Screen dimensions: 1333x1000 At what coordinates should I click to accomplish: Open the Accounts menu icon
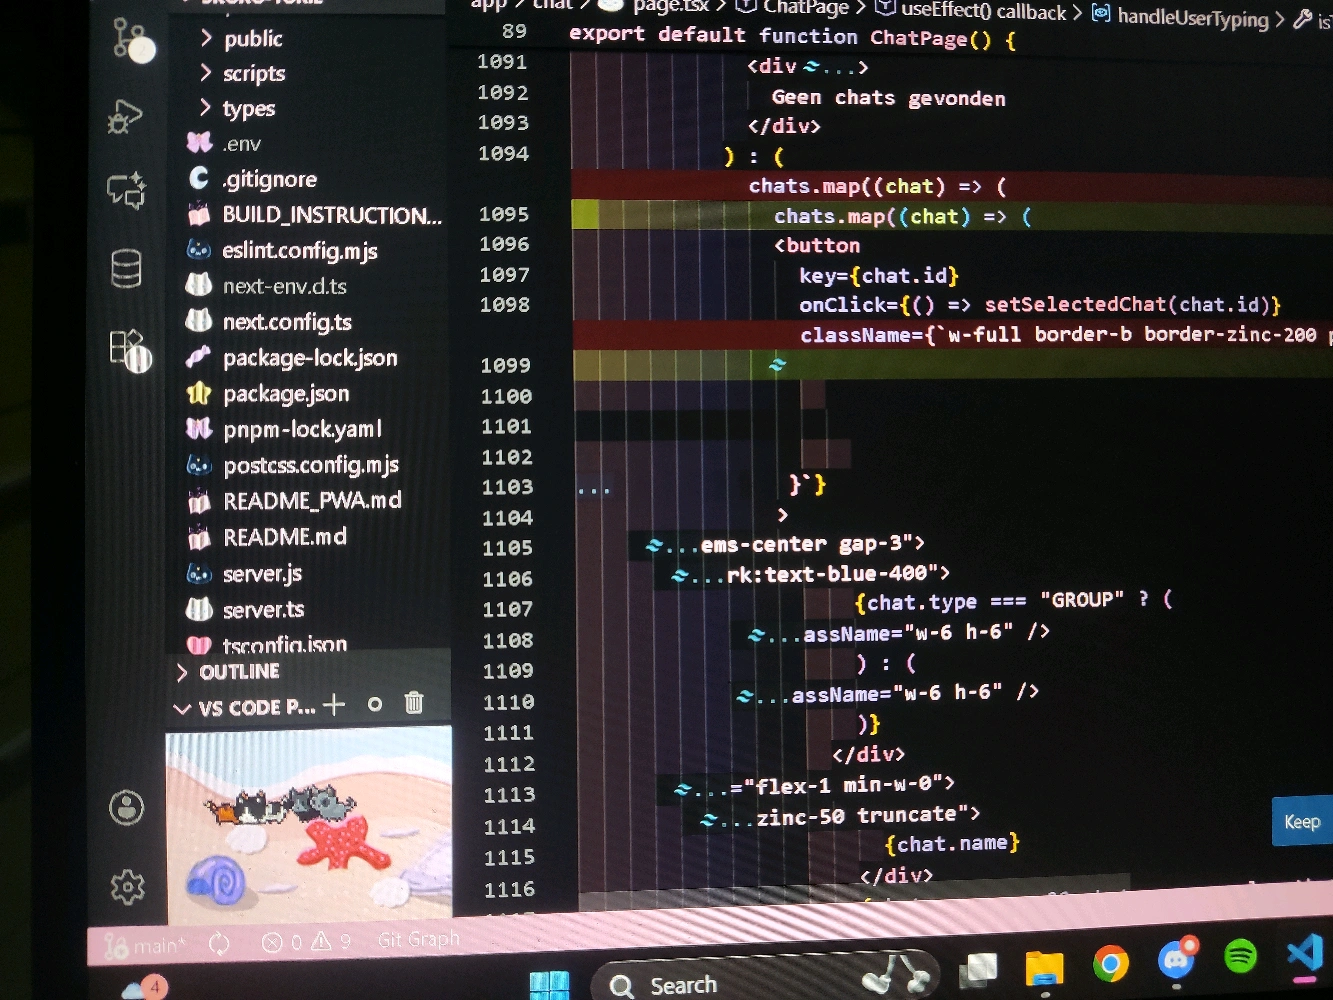click(127, 807)
